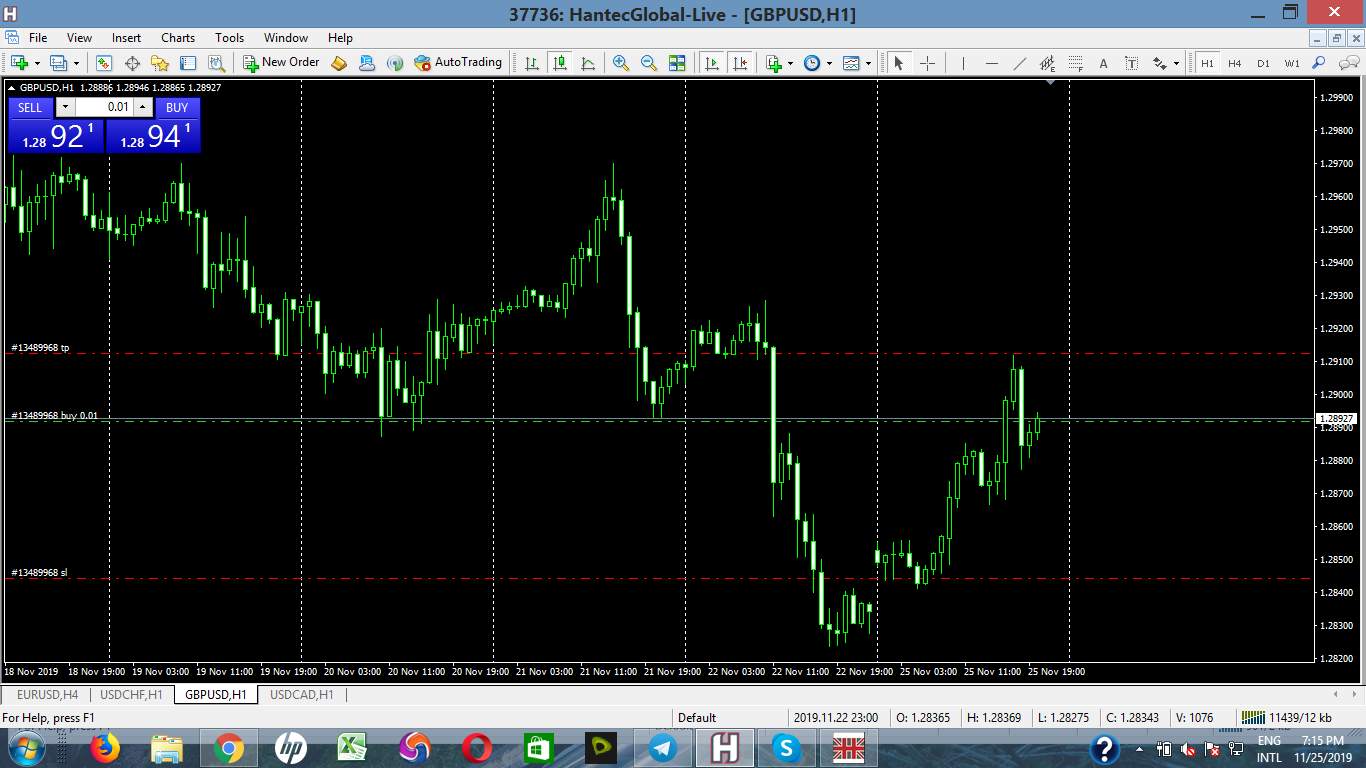1366x768 pixels.
Task: Switch to H4 timeframe button
Action: pyautogui.click(x=1235, y=63)
